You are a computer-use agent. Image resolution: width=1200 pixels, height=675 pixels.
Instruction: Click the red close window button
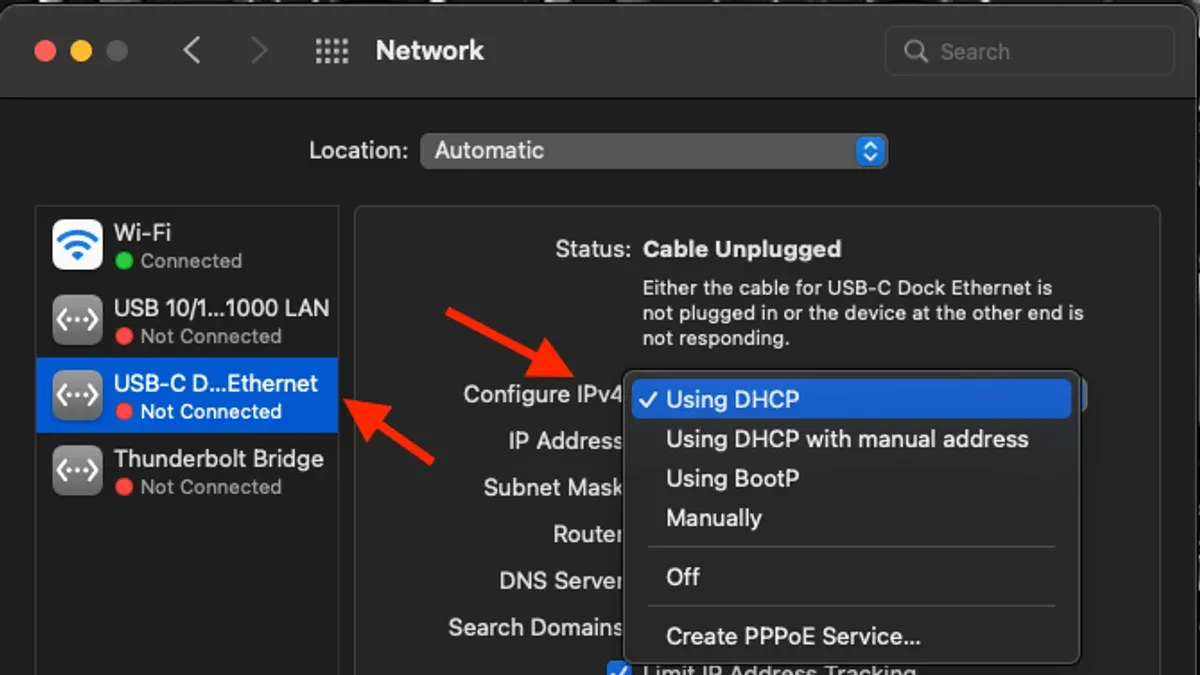45,51
